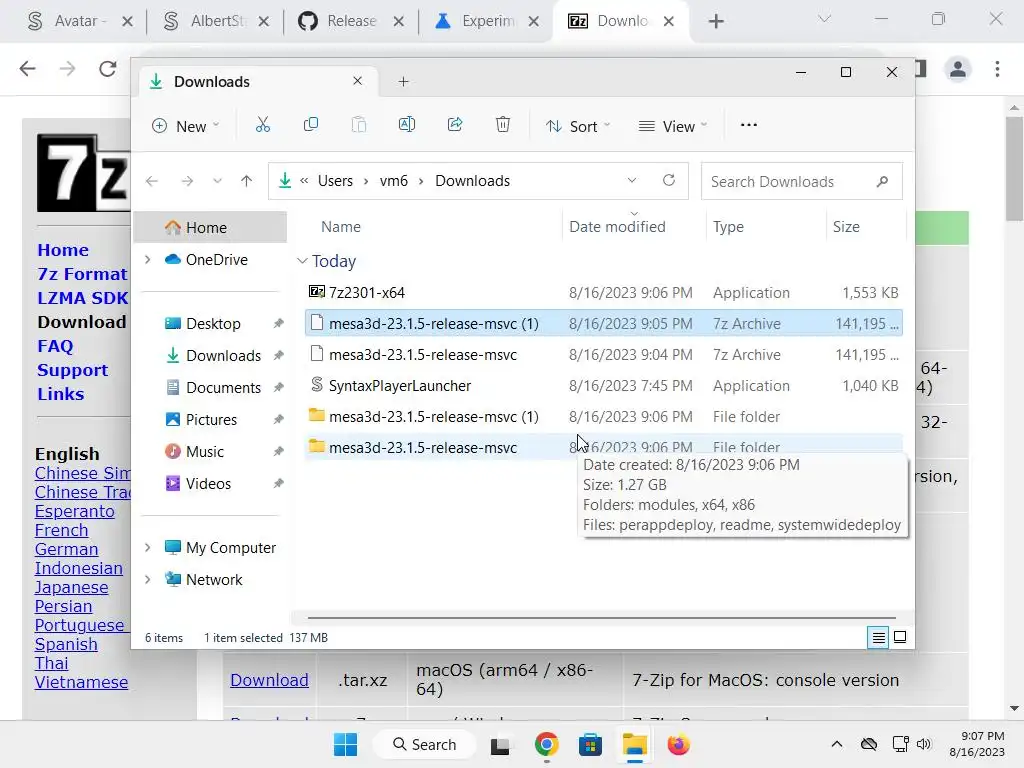Click the Chrome page vertical scrollbar
The image size is (1024, 768).
(1014, 170)
